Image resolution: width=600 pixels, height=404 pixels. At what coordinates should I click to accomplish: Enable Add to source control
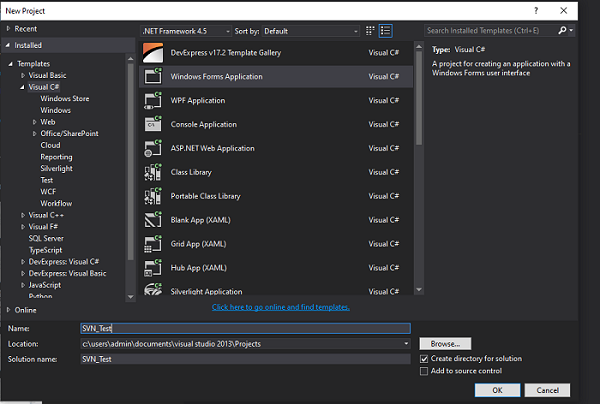425,371
